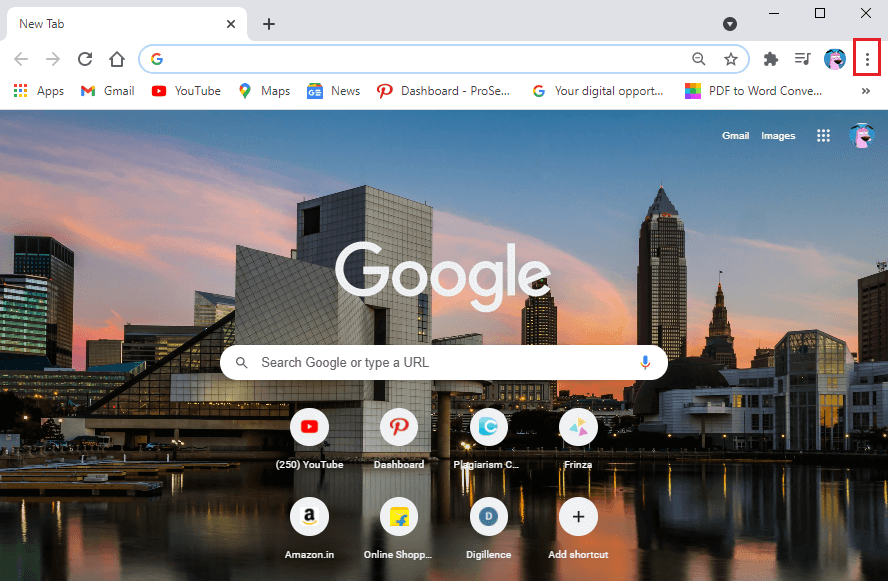Open the News bookmark

(334, 91)
